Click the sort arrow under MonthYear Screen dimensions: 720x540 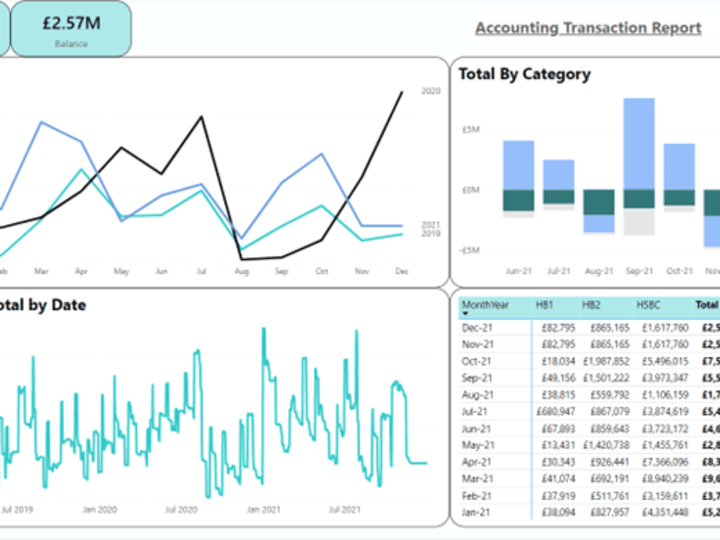[465, 314]
